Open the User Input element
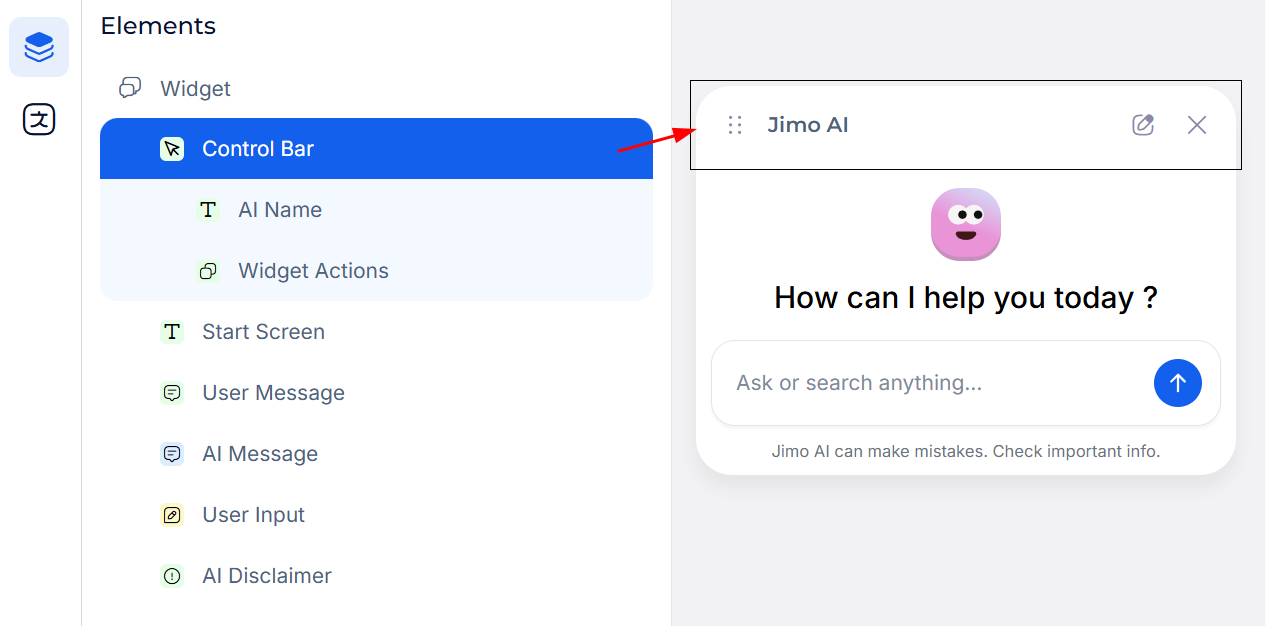Viewport: 1265px width, 626px height. 253,515
